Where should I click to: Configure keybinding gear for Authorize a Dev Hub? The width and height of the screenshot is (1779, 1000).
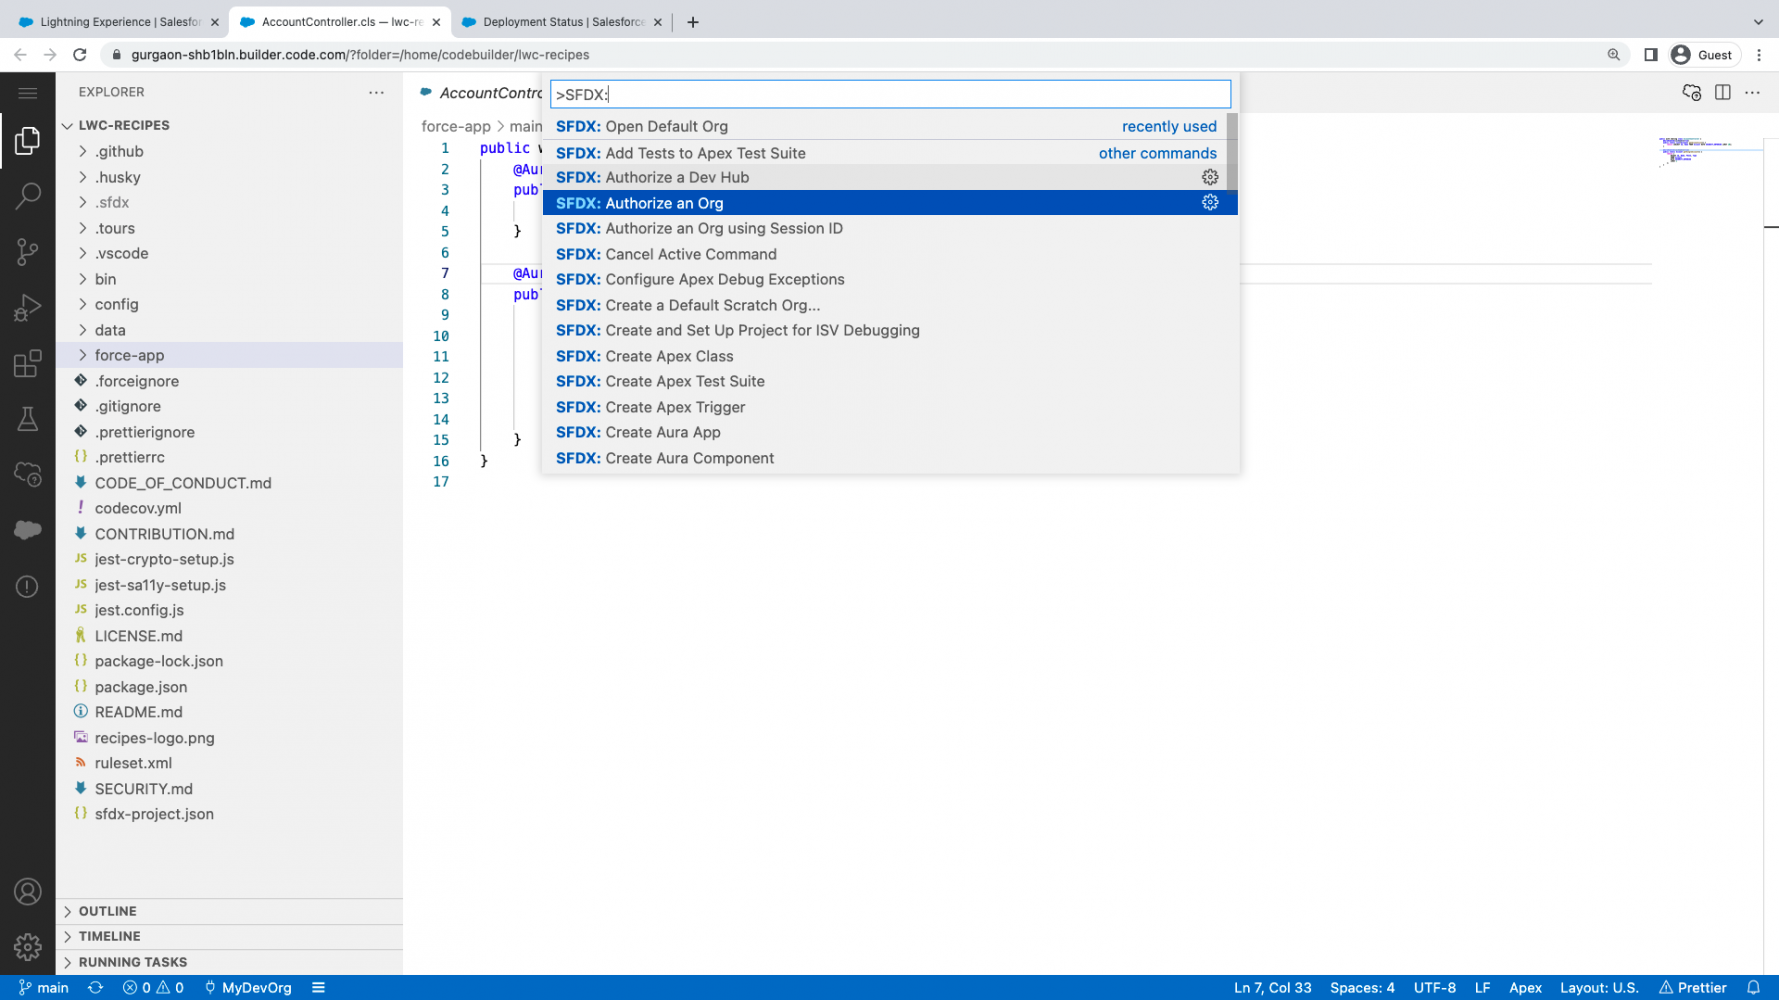click(1210, 177)
